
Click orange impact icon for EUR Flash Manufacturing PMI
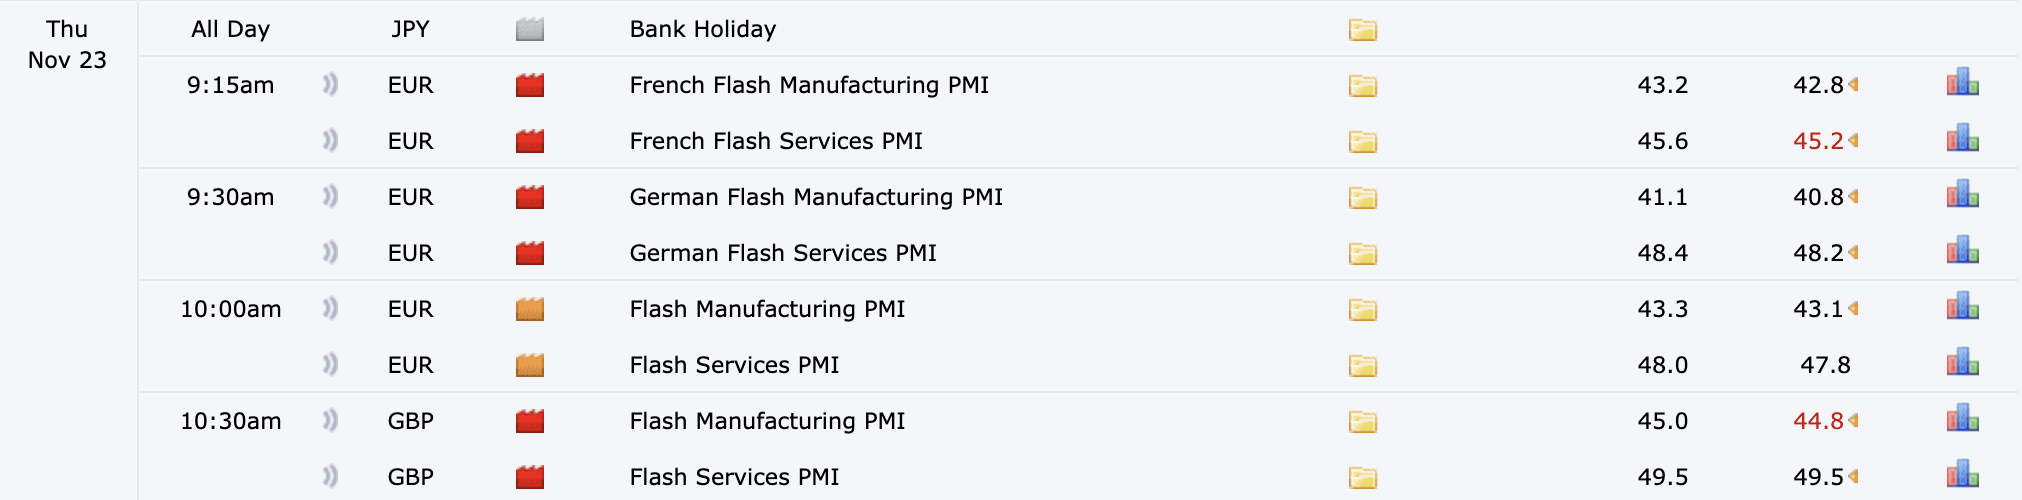coord(530,310)
